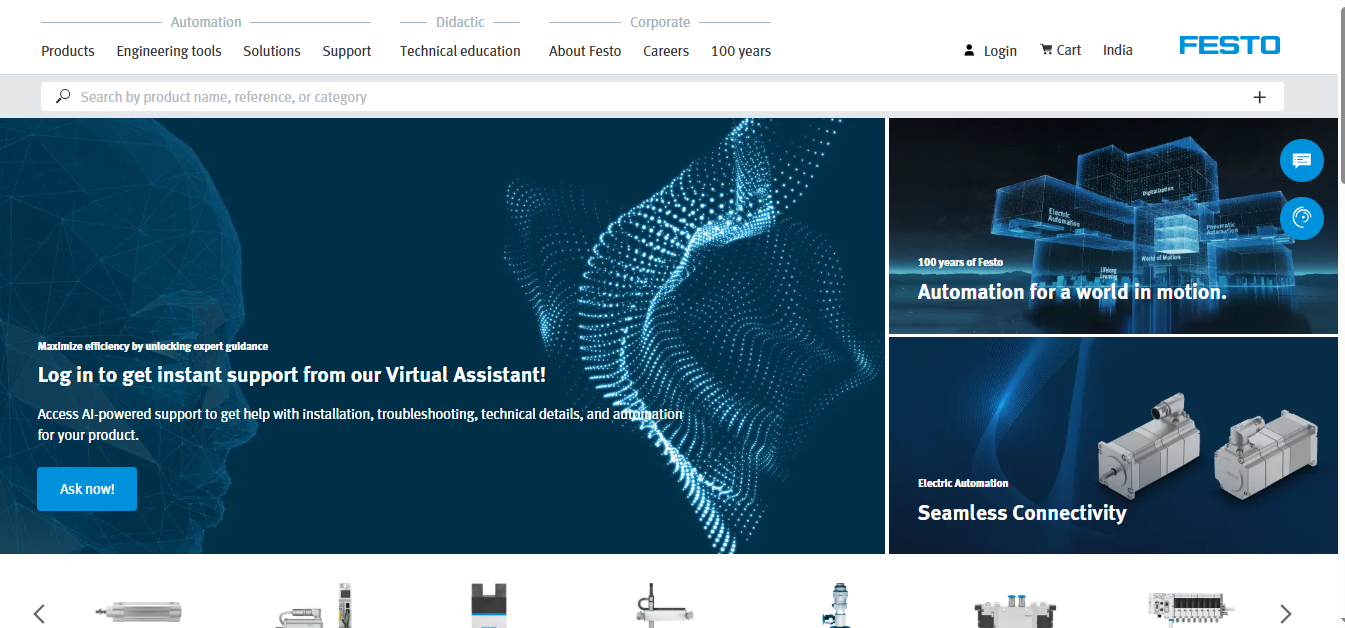Open the valve manifold product thumbnail
The width and height of the screenshot is (1345, 628).
[x=1015, y=612]
